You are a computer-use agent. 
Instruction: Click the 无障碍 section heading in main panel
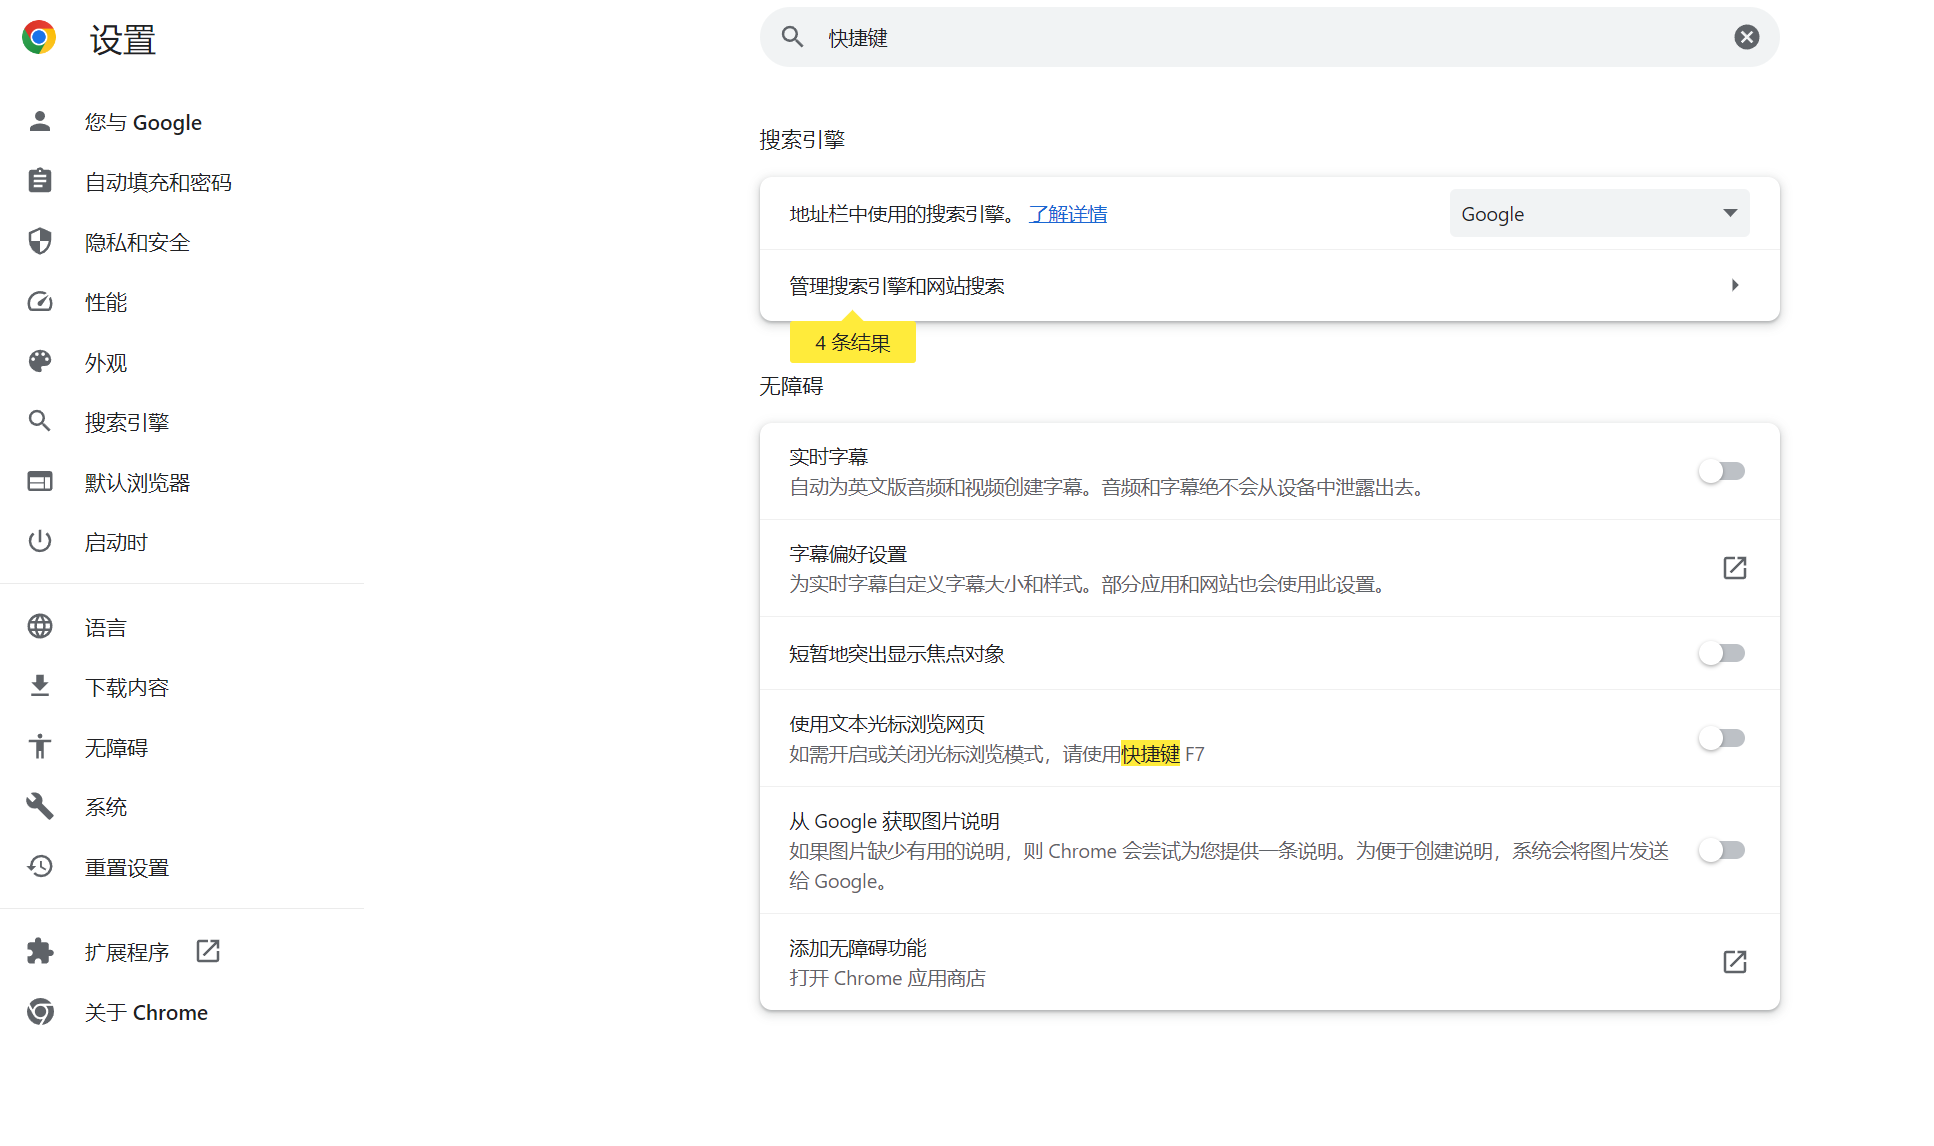(x=791, y=386)
